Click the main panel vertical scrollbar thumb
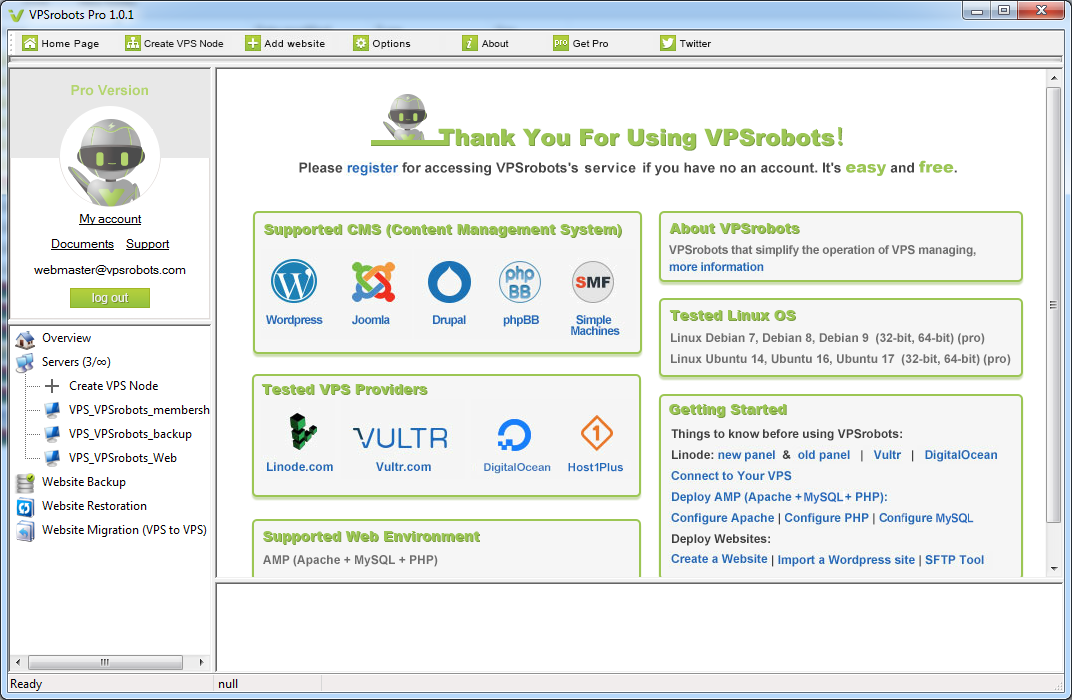 click(x=1054, y=306)
